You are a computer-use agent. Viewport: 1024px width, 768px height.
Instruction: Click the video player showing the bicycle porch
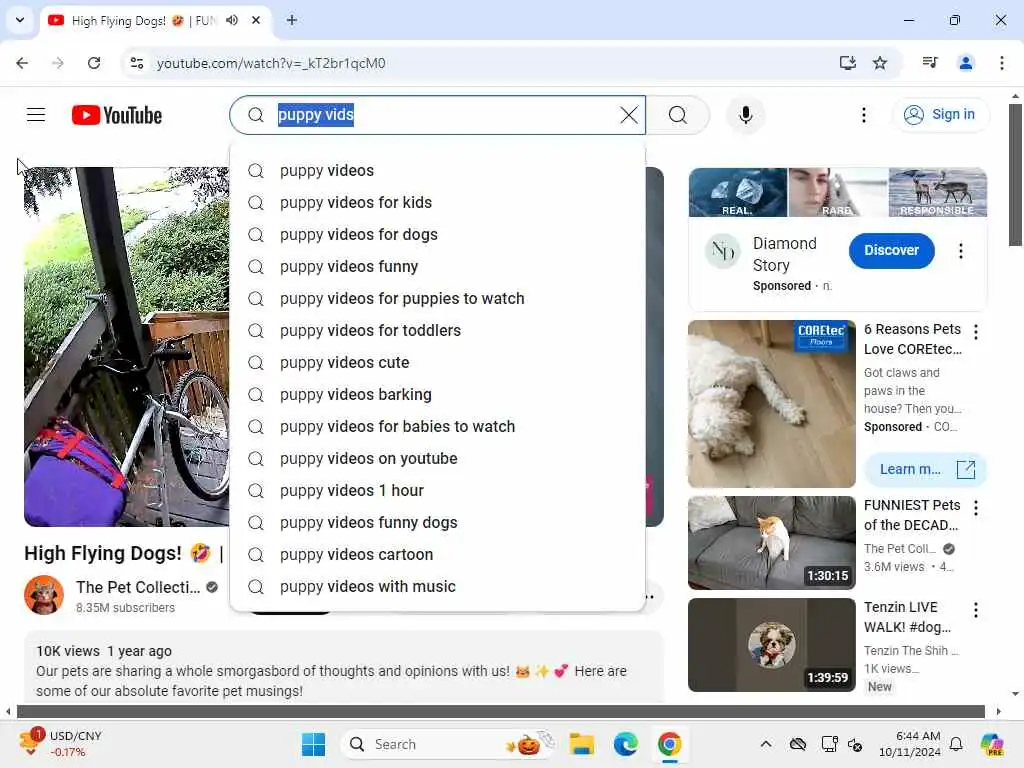(x=127, y=346)
